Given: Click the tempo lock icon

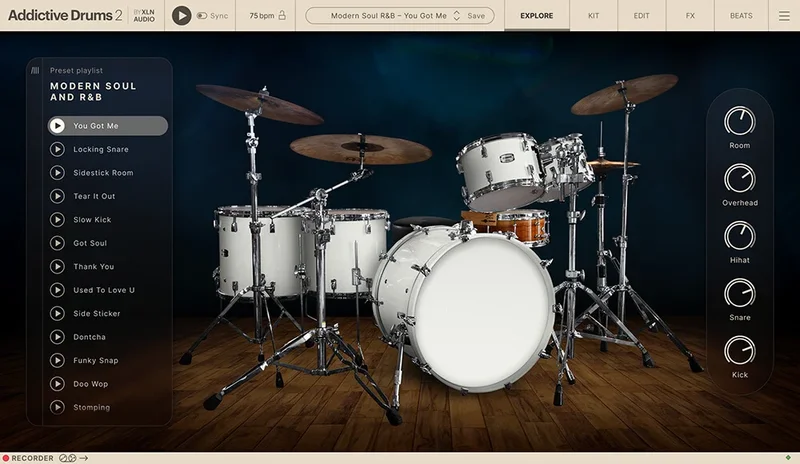Looking at the screenshot, I should [282, 15].
